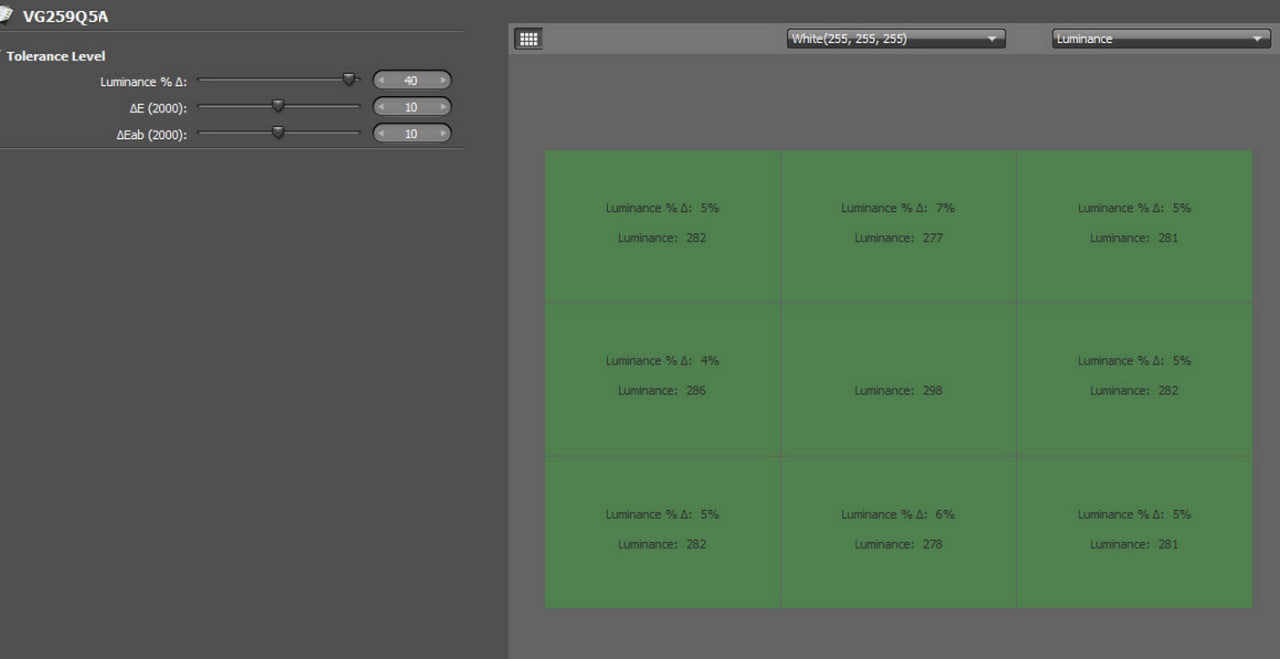Open the White(255, 255, 255) color dropdown
Image resolution: width=1280 pixels, height=659 pixels.
click(x=896, y=39)
